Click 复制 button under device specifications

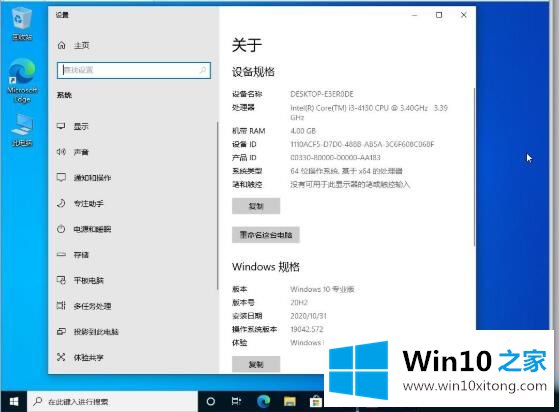pyautogui.click(x=256, y=206)
